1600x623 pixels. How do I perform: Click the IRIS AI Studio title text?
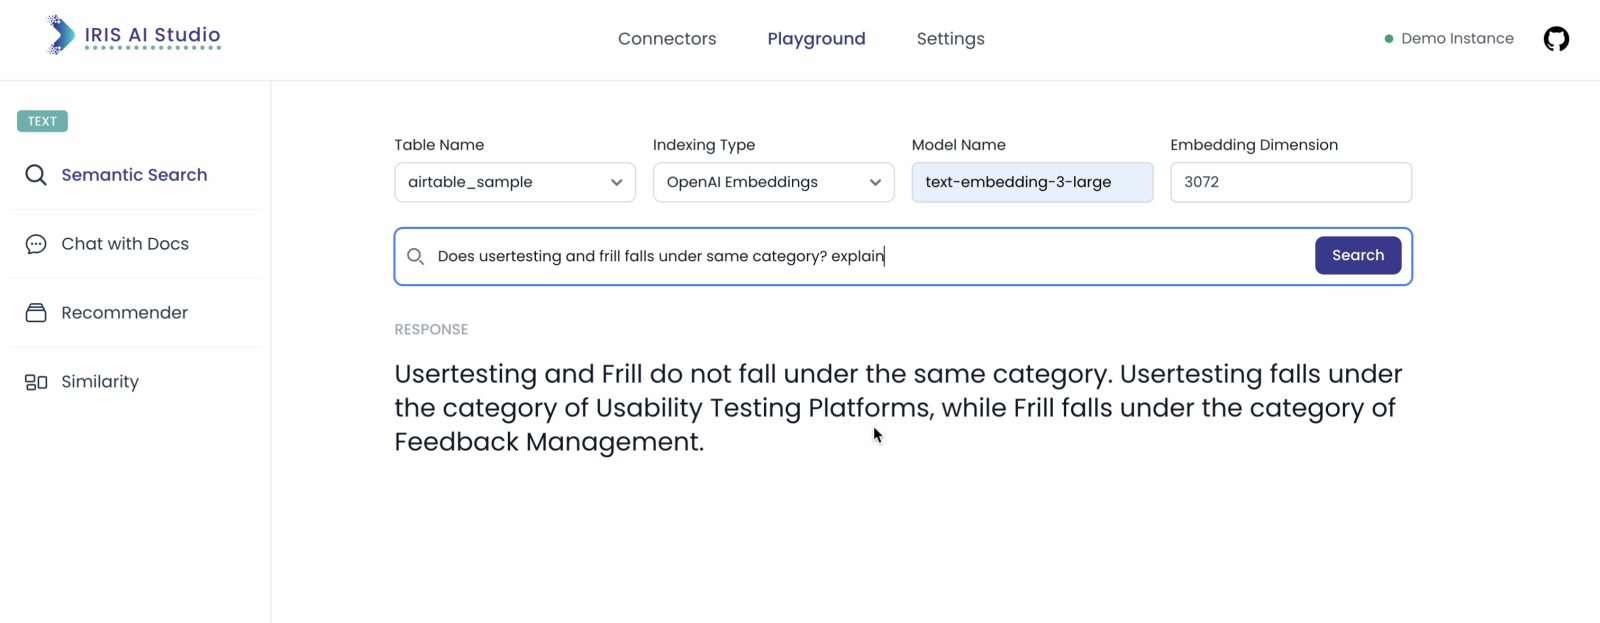tap(152, 35)
